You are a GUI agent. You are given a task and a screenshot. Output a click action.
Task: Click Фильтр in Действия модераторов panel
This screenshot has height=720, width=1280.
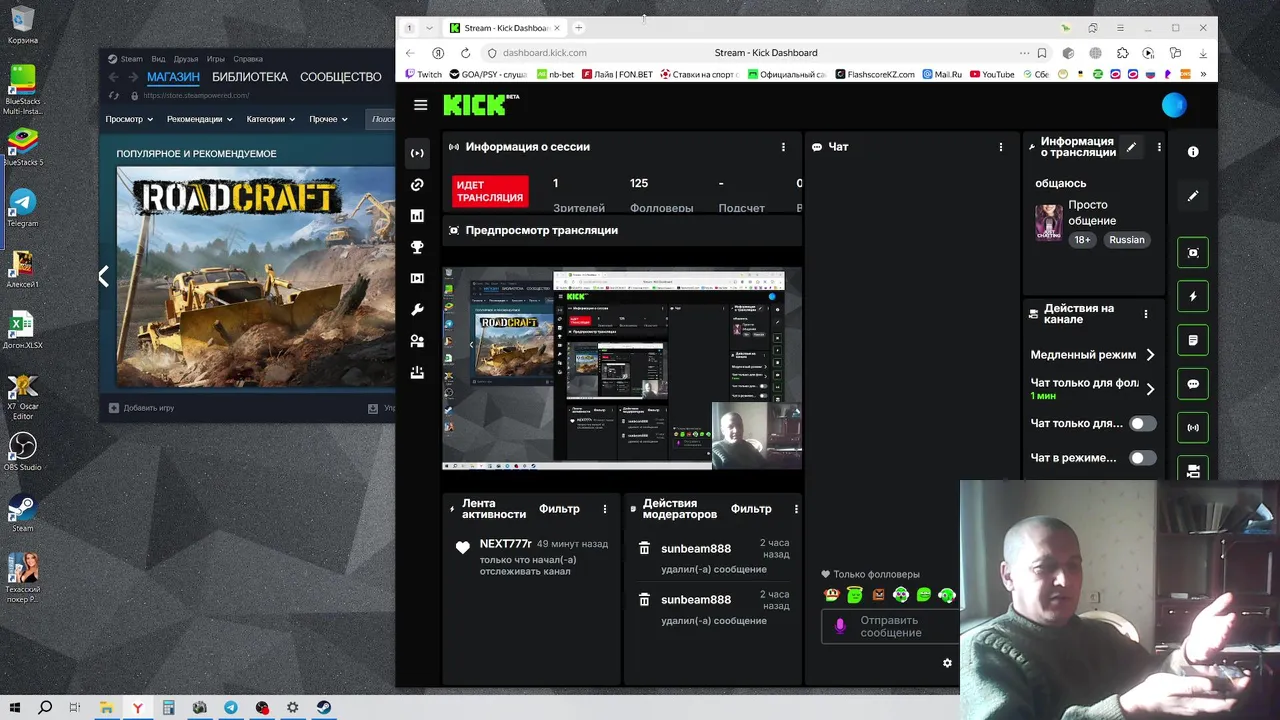(751, 509)
